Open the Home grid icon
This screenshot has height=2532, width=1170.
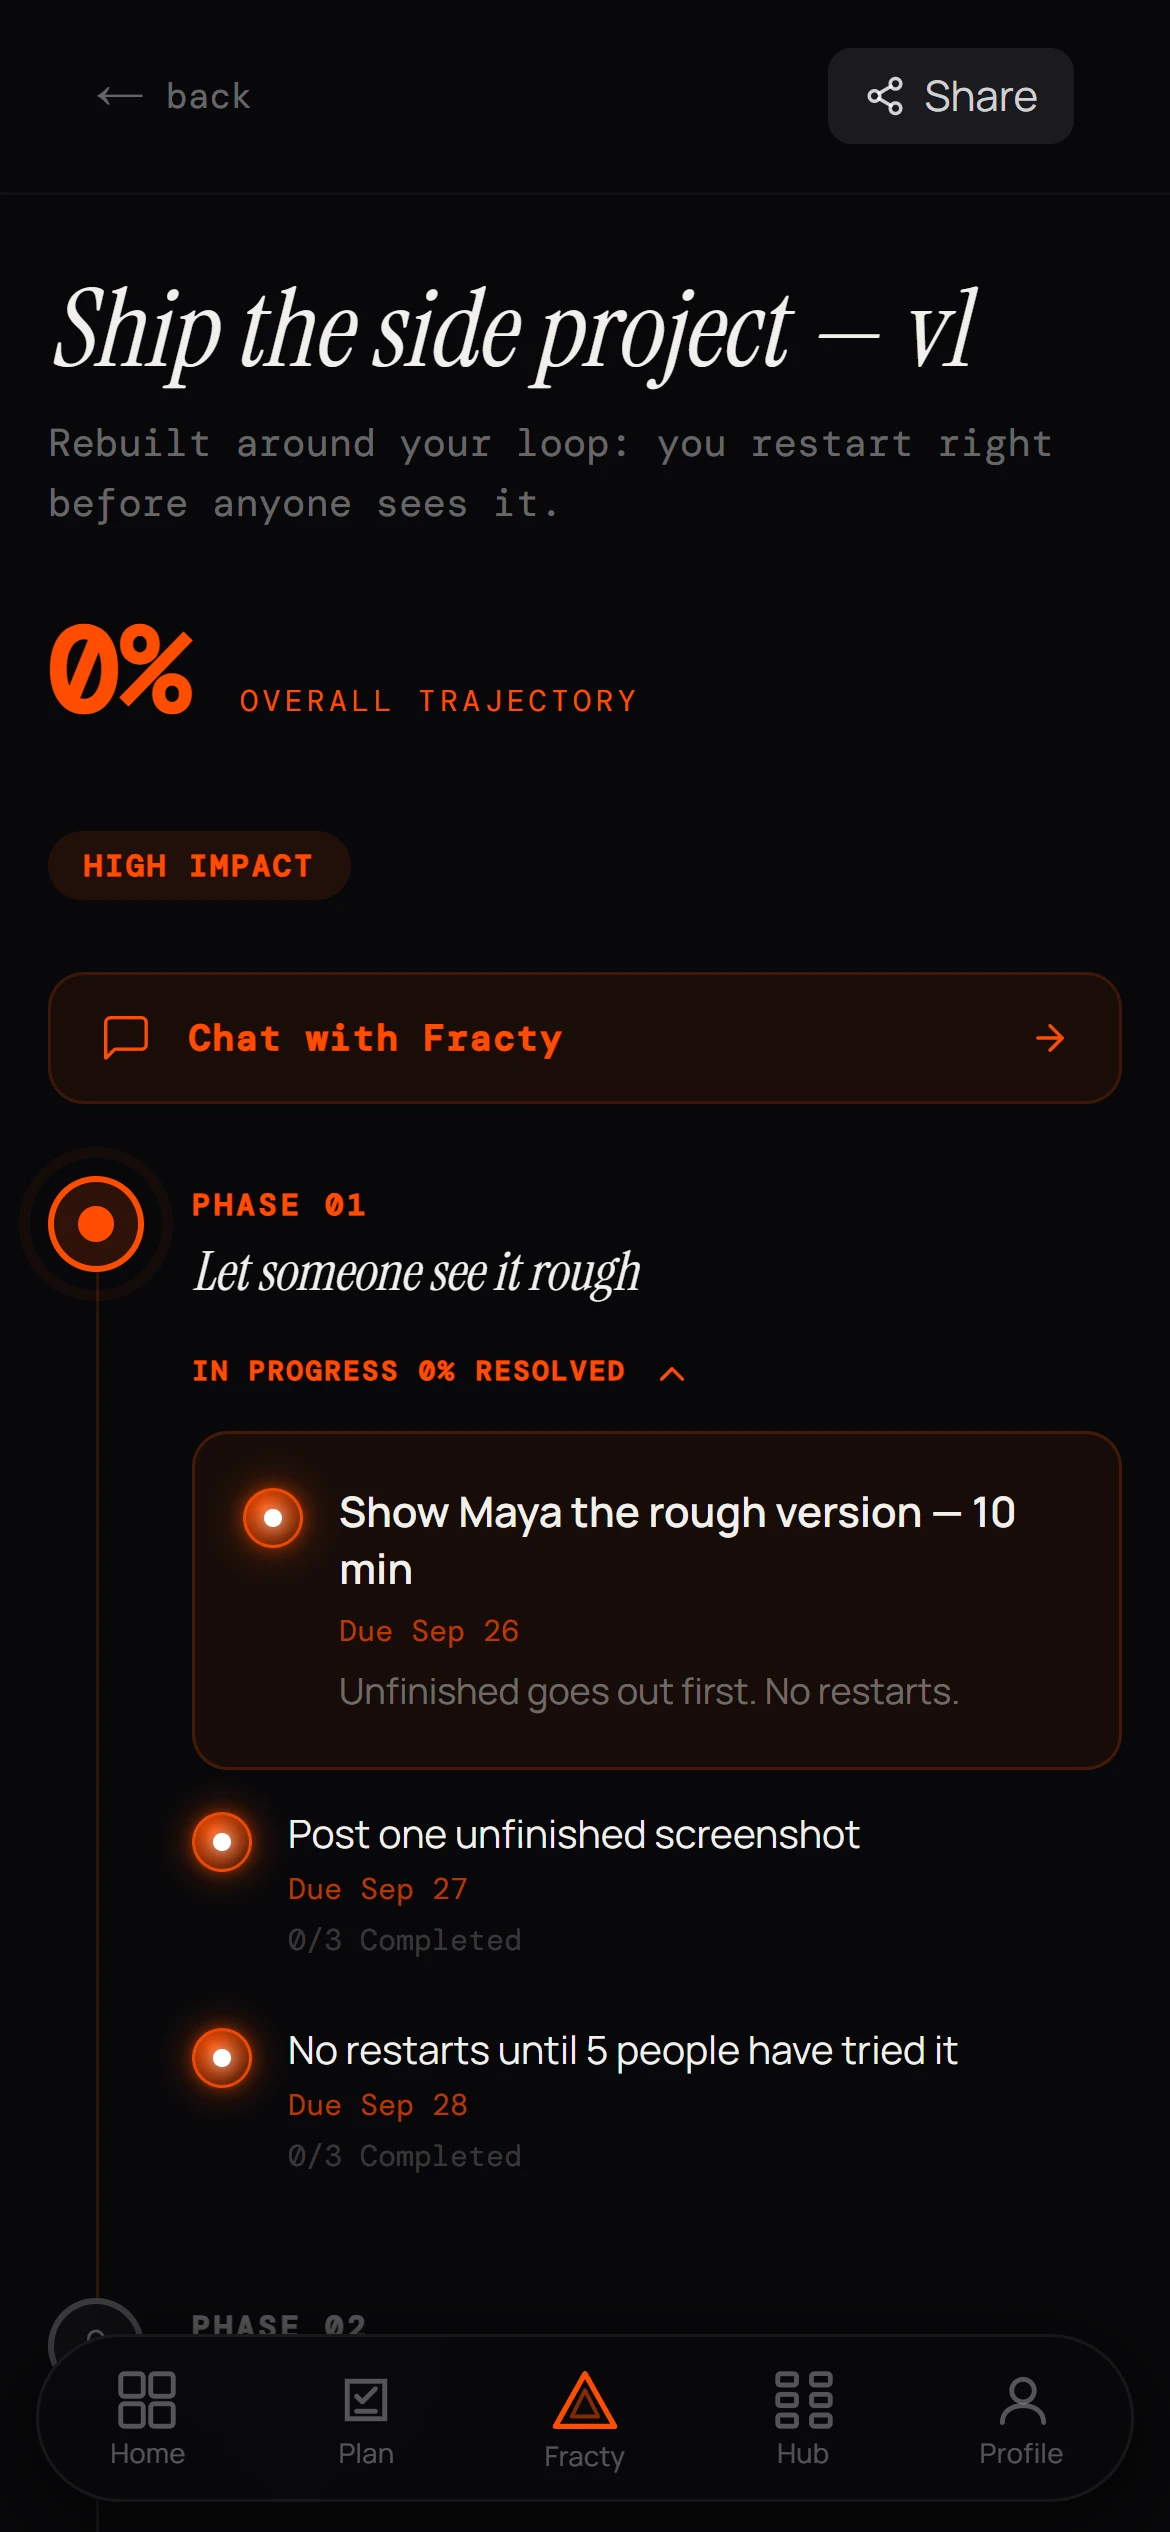pyautogui.click(x=147, y=2399)
